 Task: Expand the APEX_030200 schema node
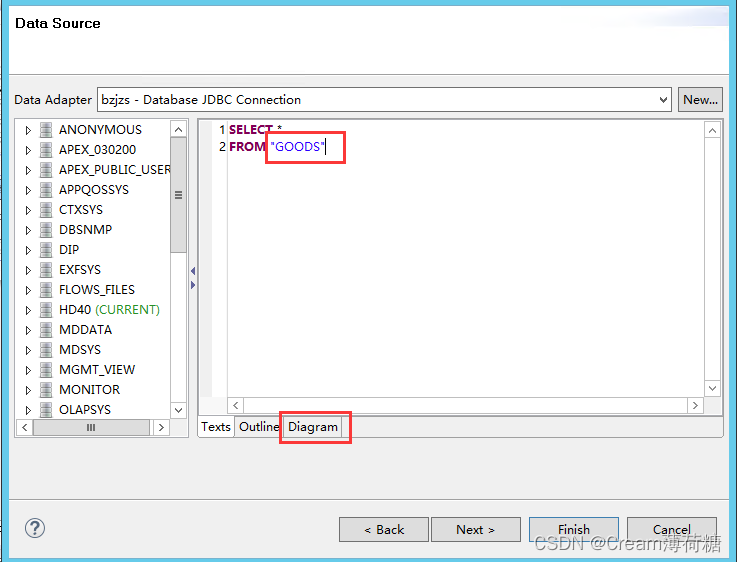pyautogui.click(x=28, y=150)
